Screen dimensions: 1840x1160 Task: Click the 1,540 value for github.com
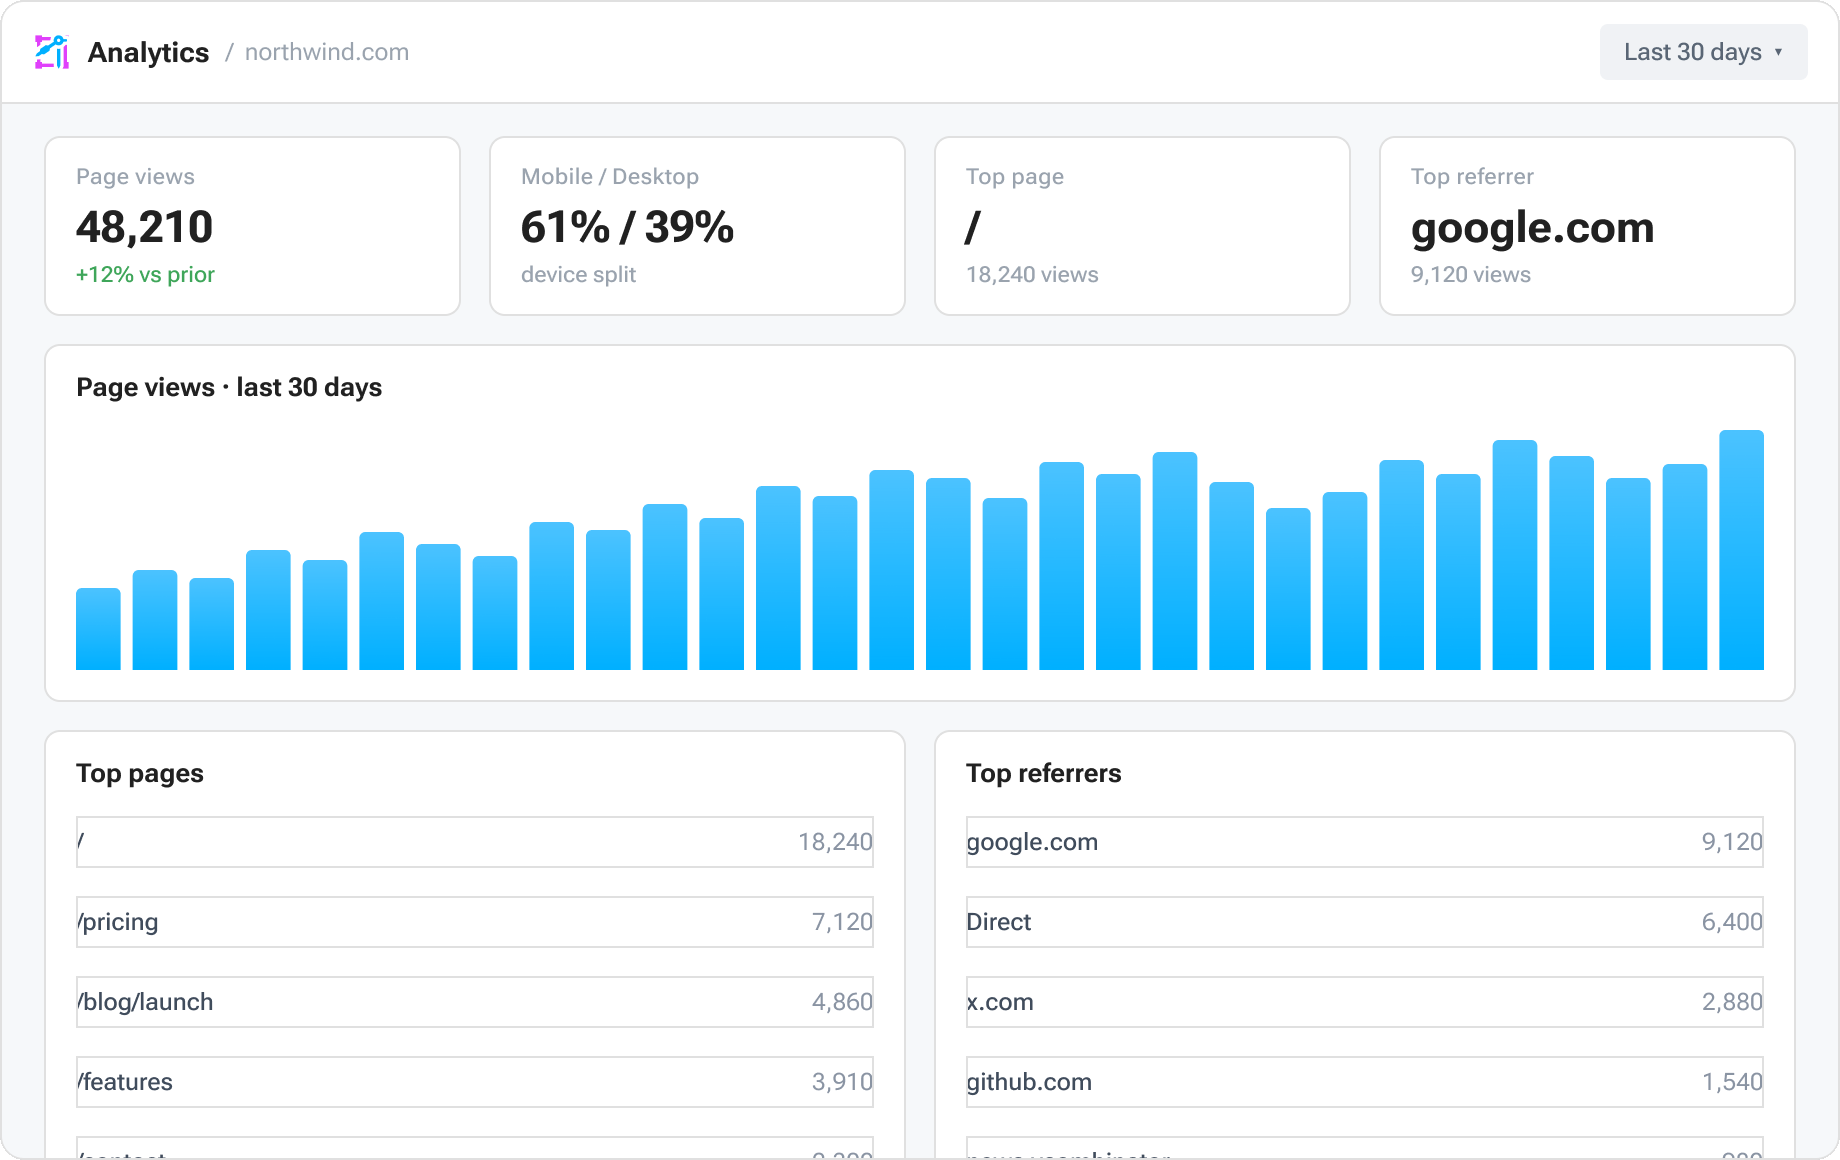pos(1732,1082)
